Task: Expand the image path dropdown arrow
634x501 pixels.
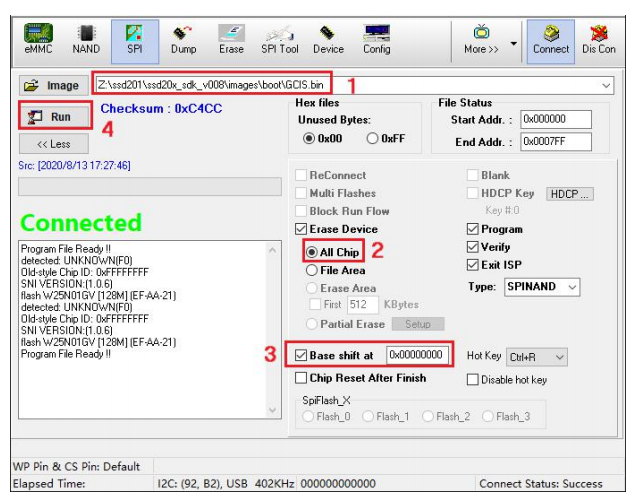Action: click(x=606, y=85)
